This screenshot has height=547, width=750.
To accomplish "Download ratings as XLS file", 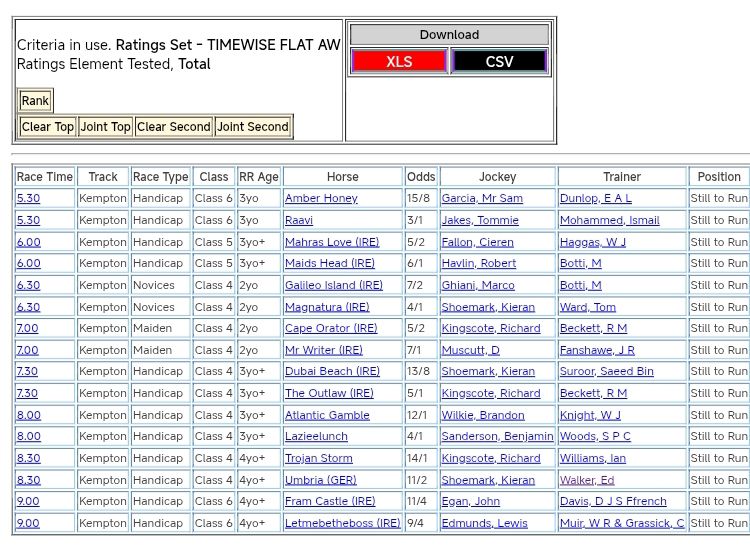I will point(399,61).
